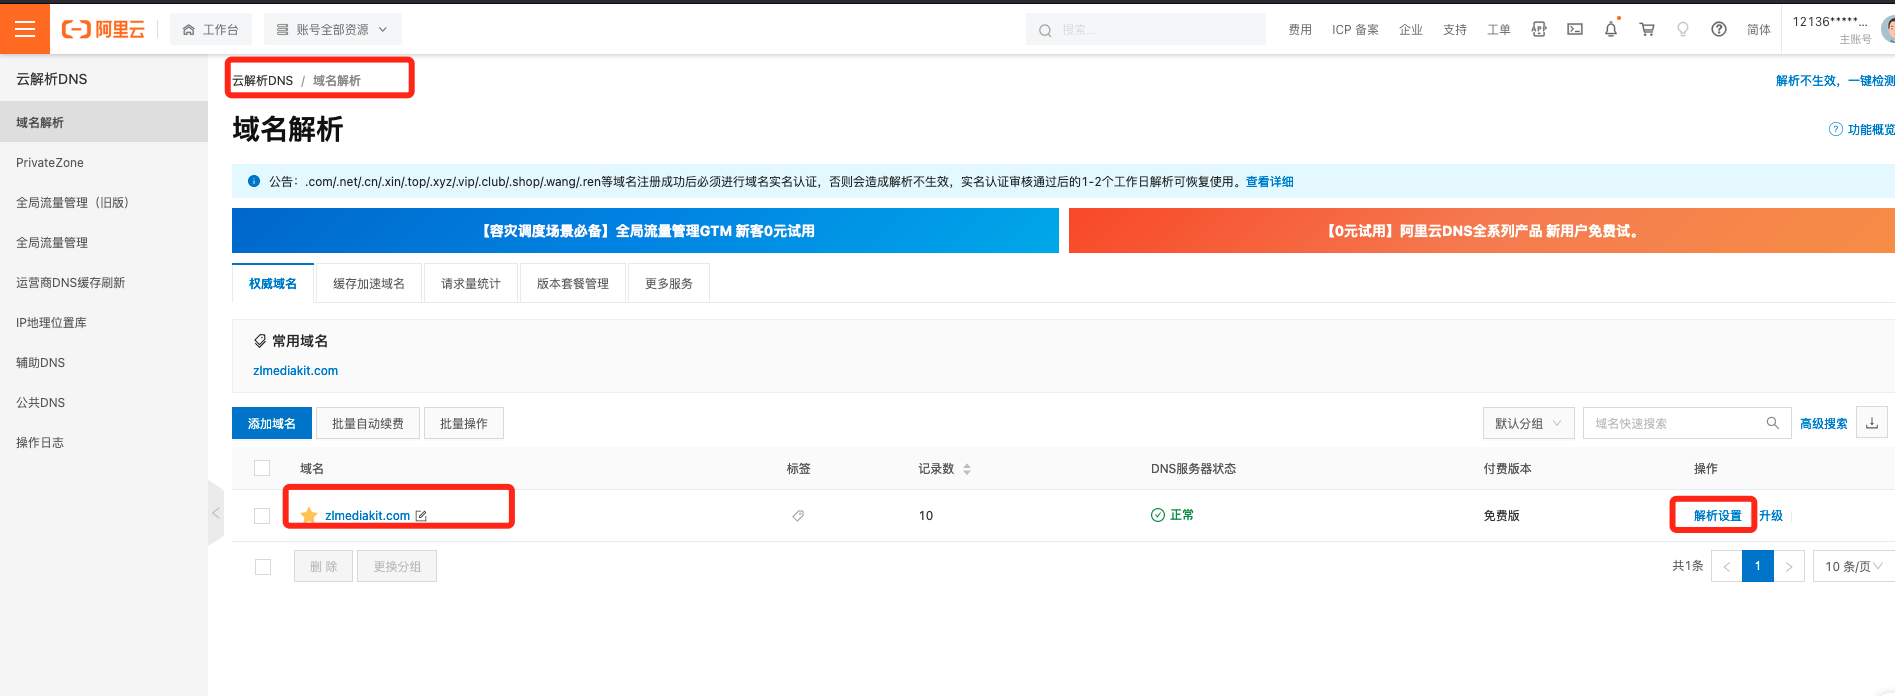Click 查看详细 in the announcement

click(1269, 182)
